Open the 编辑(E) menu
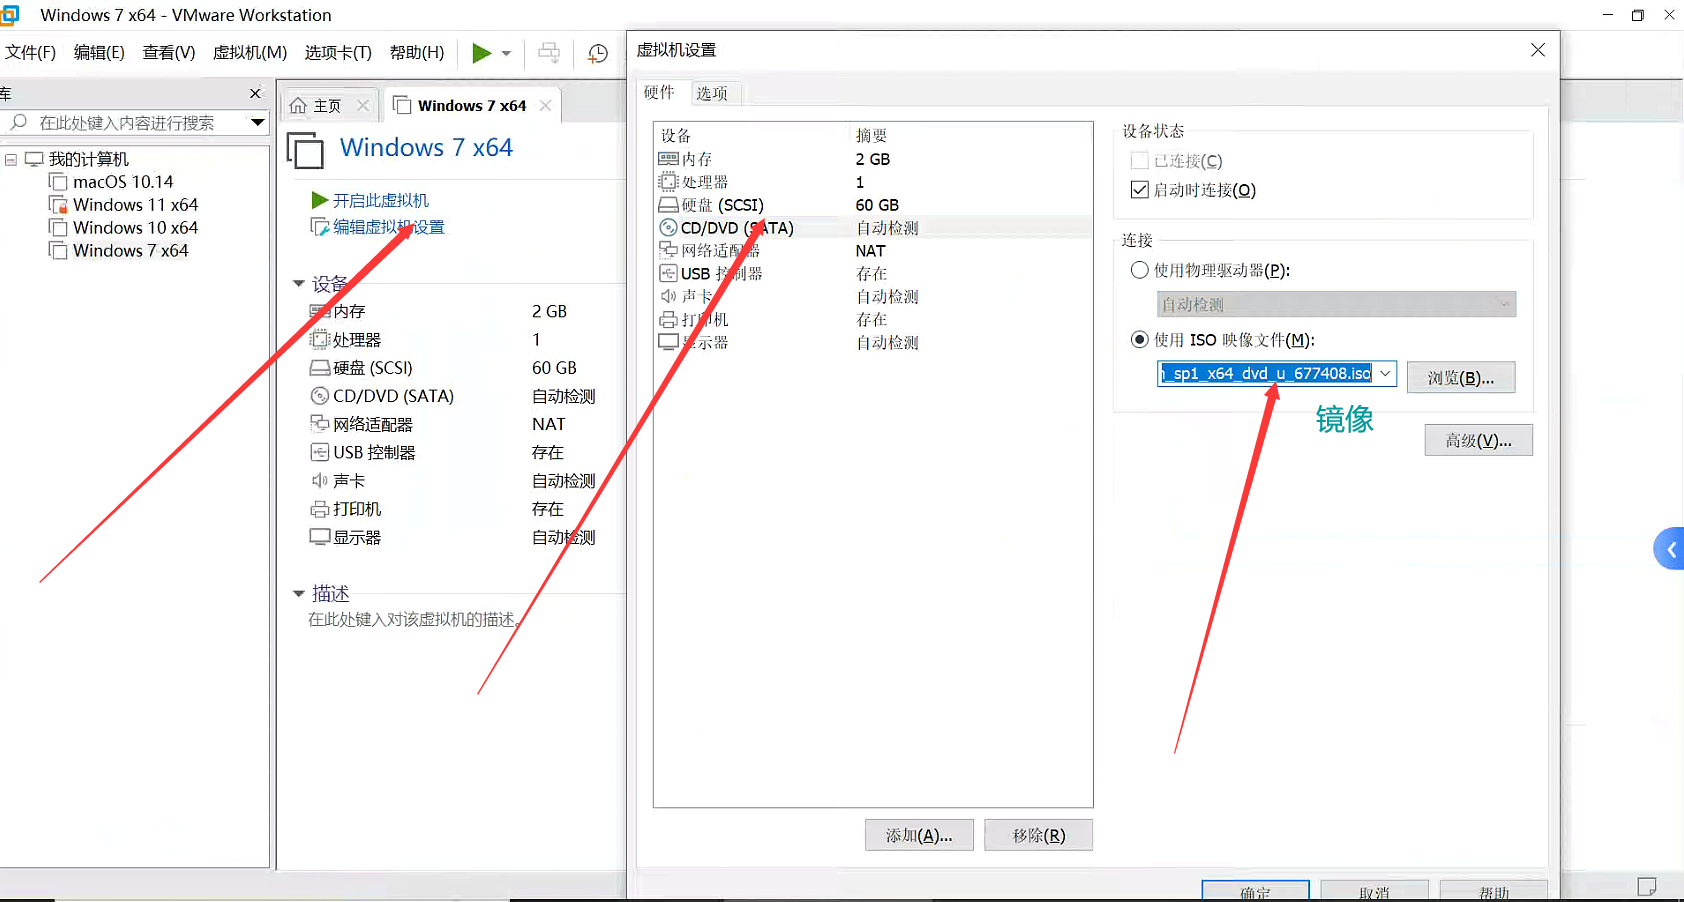This screenshot has height=902, width=1684. [99, 53]
